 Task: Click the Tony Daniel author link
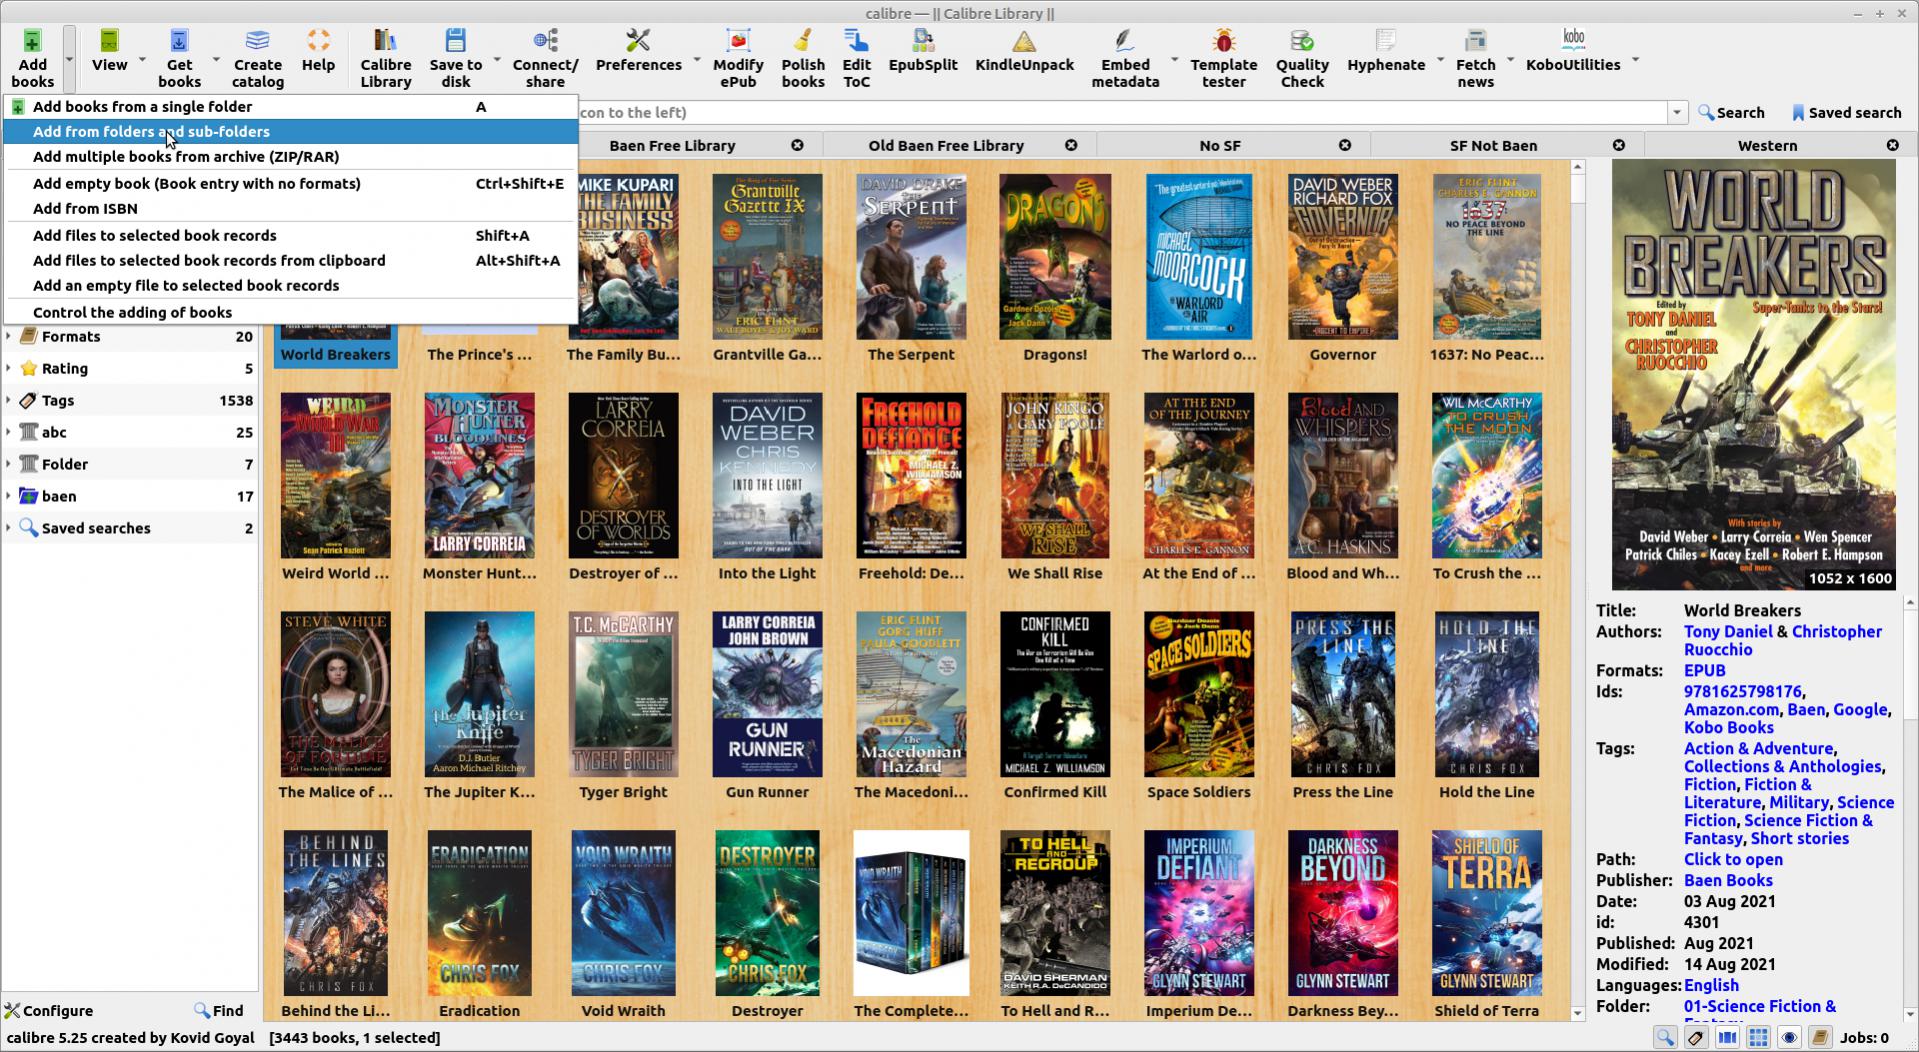pyautogui.click(x=1727, y=632)
